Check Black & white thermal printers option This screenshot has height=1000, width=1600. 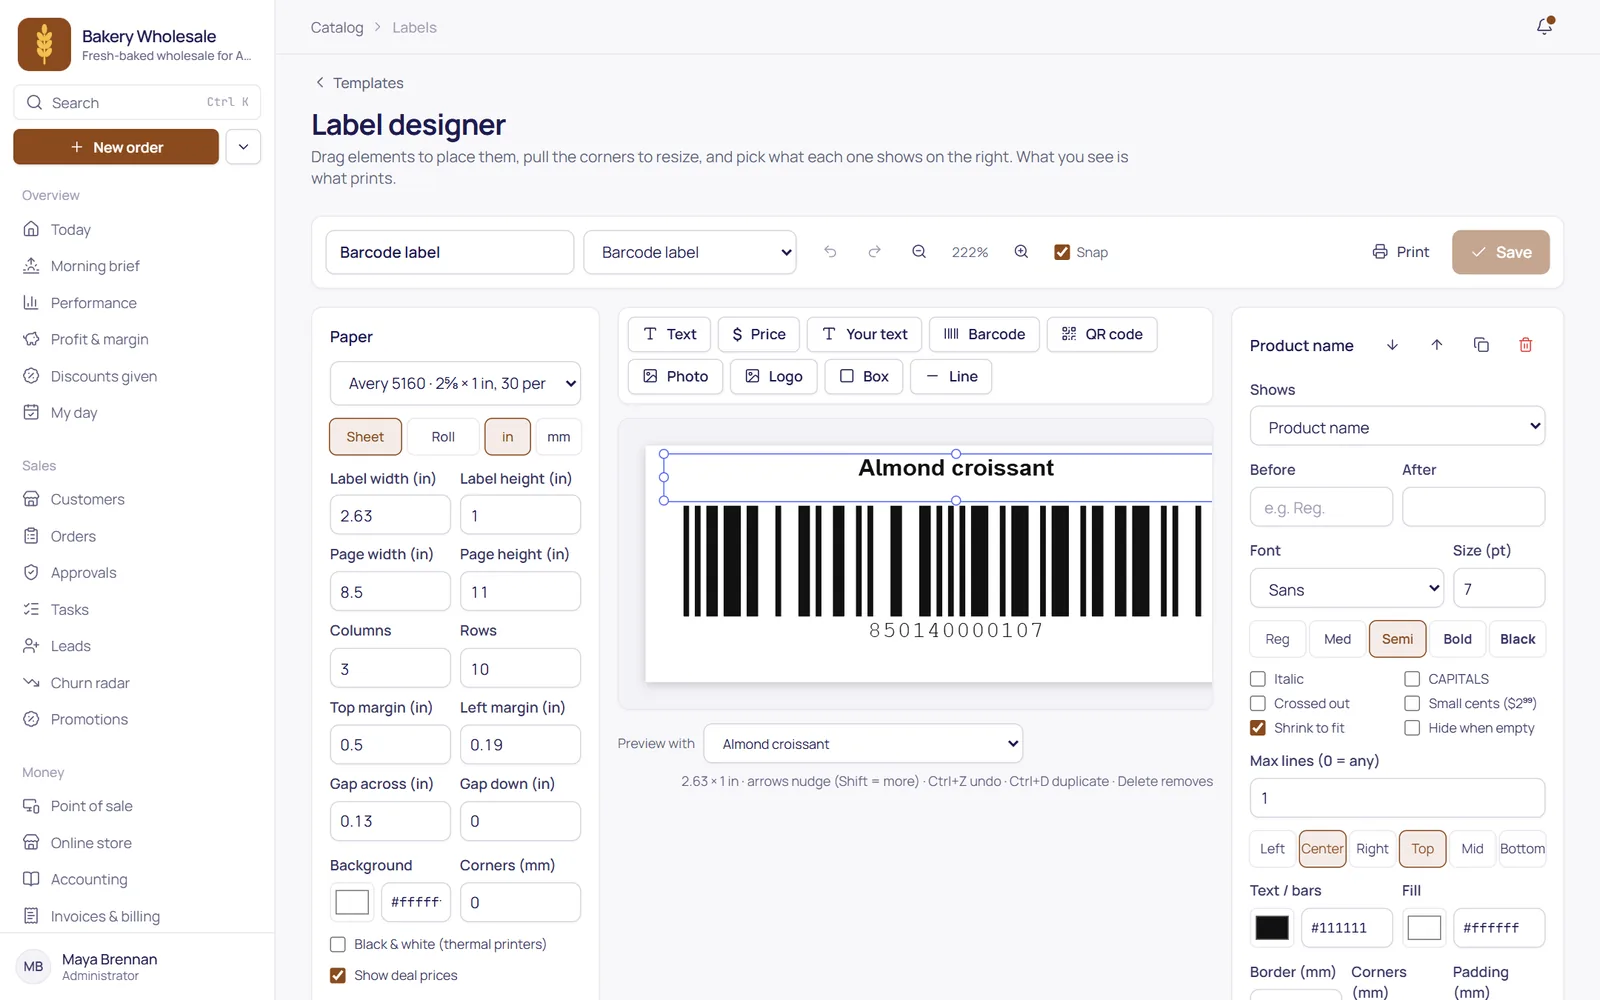tap(338, 944)
